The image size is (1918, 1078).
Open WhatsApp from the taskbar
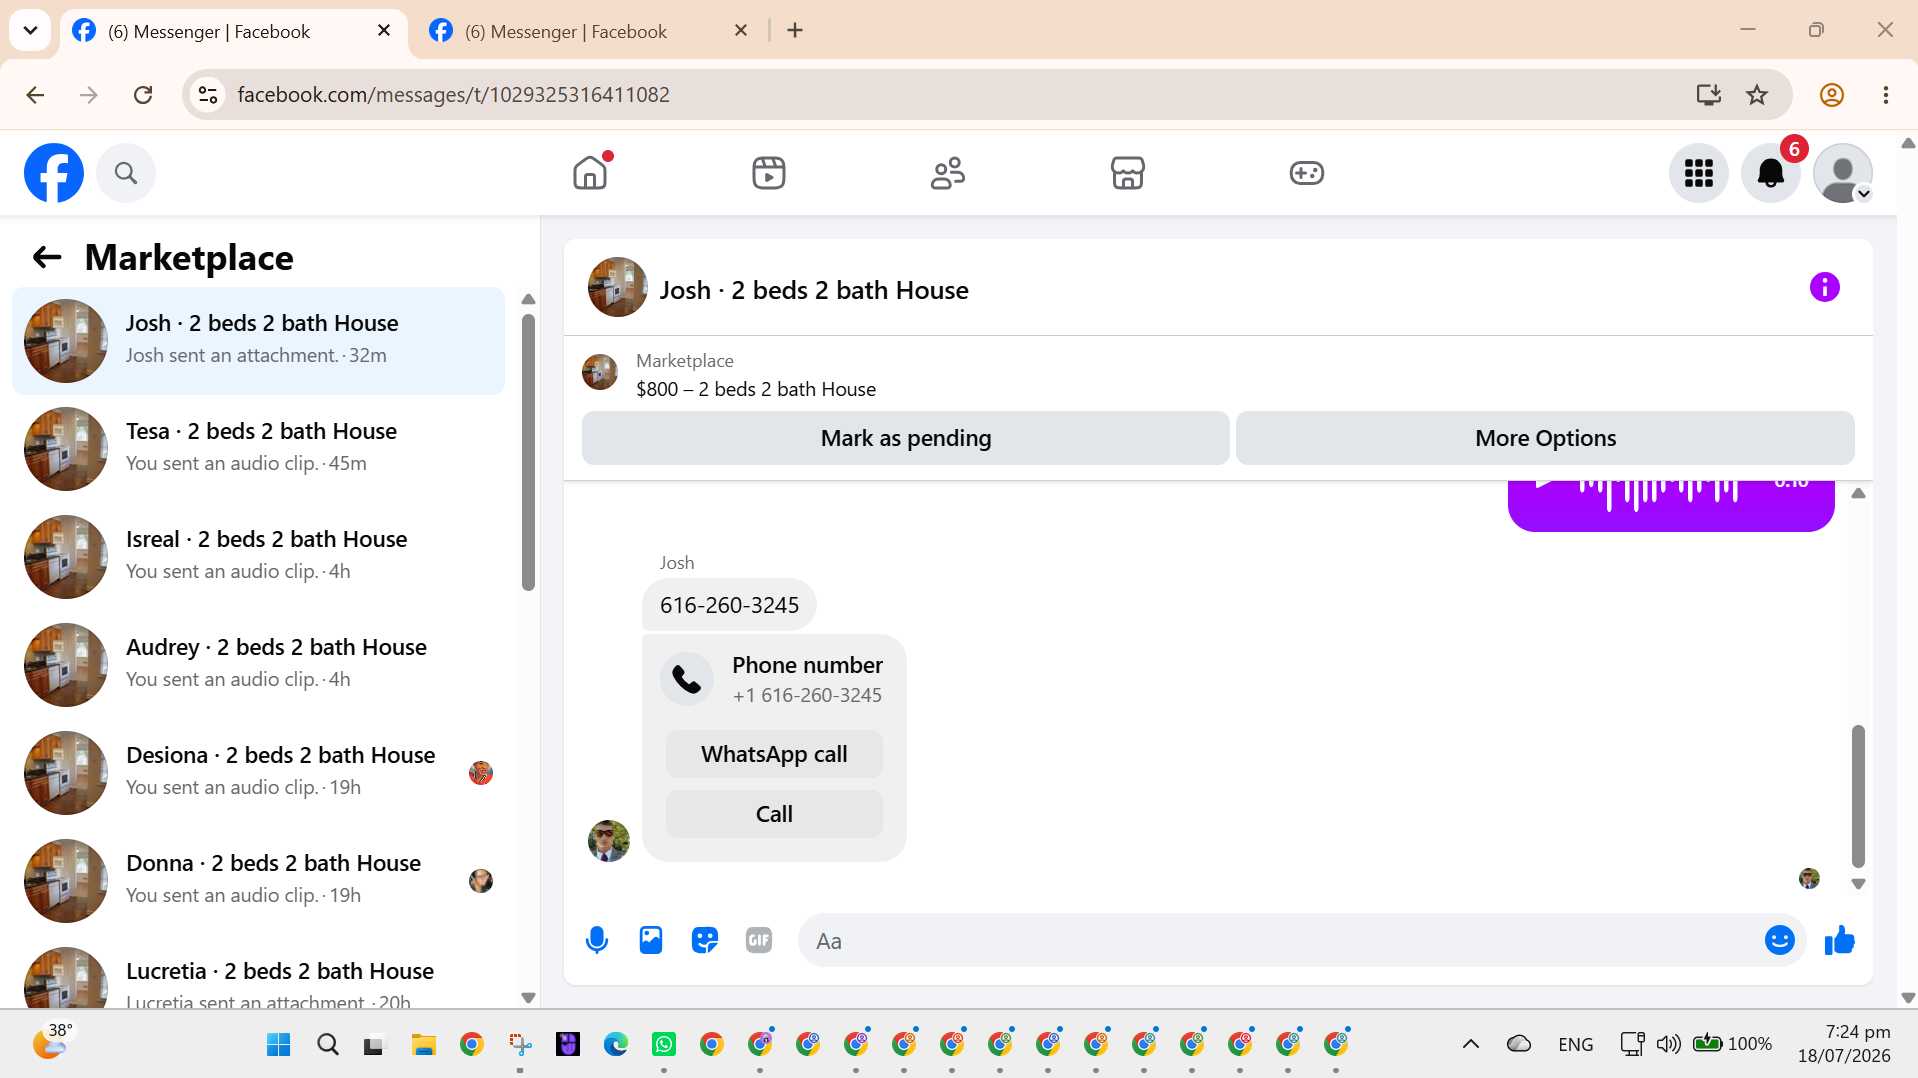click(x=664, y=1045)
